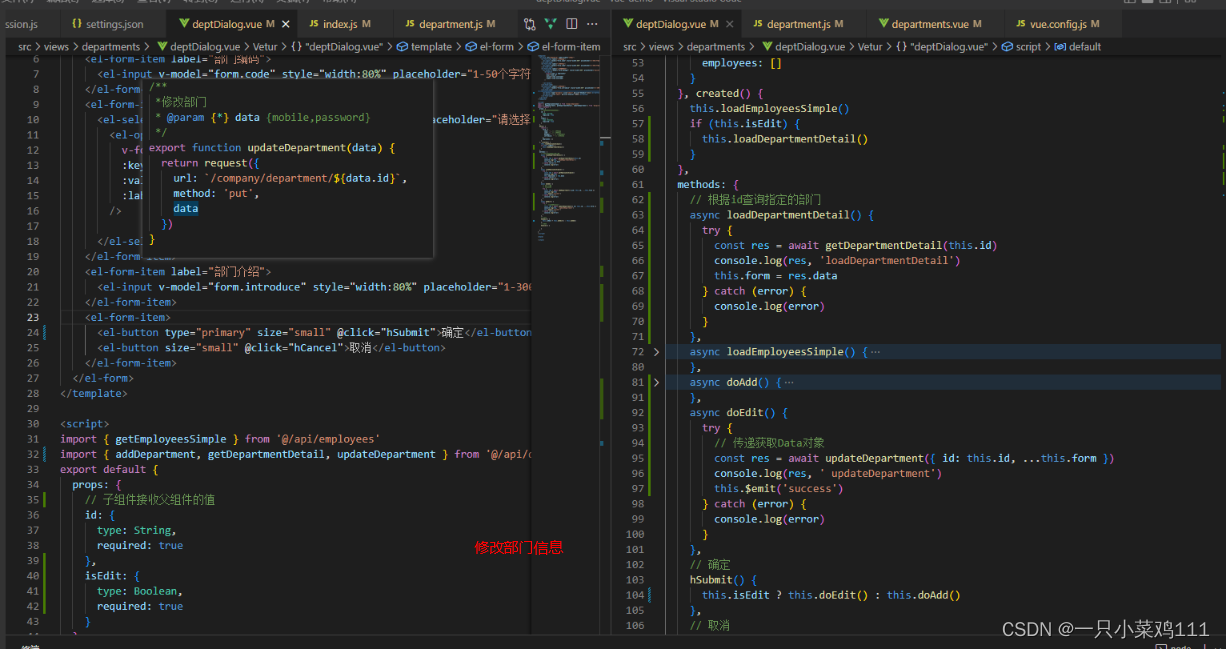Click 'this.loadEmployeesSimple()' on line 56
Image resolution: width=1226 pixels, height=649 pixels.
(x=770, y=108)
